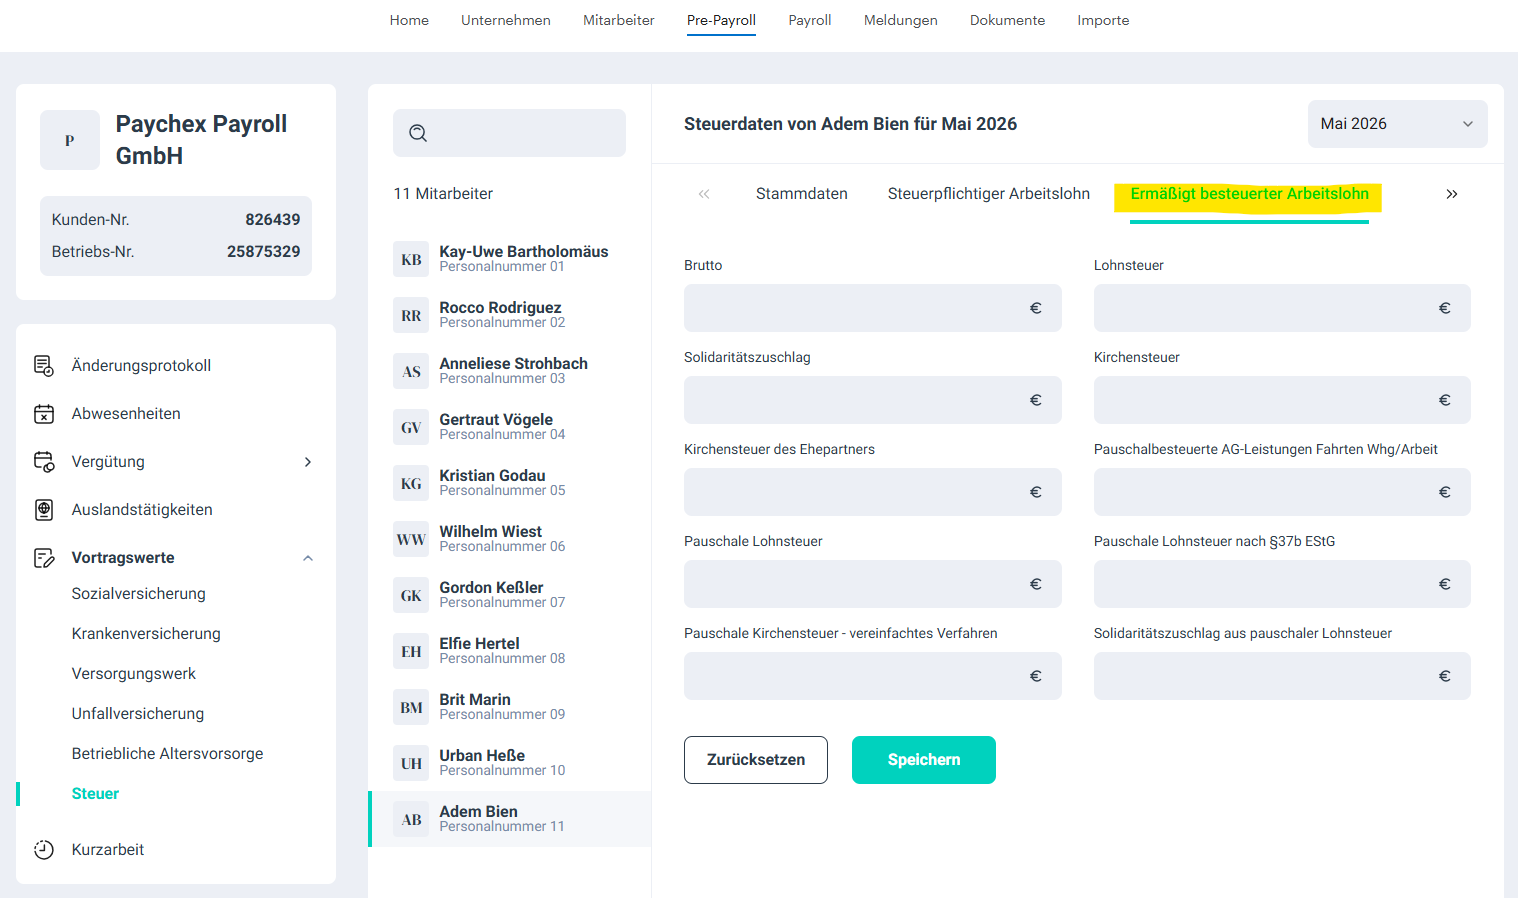Image resolution: width=1518 pixels, height=898 pixels.
Task: Click the search magnifier icon
Action: pos(418,133)
